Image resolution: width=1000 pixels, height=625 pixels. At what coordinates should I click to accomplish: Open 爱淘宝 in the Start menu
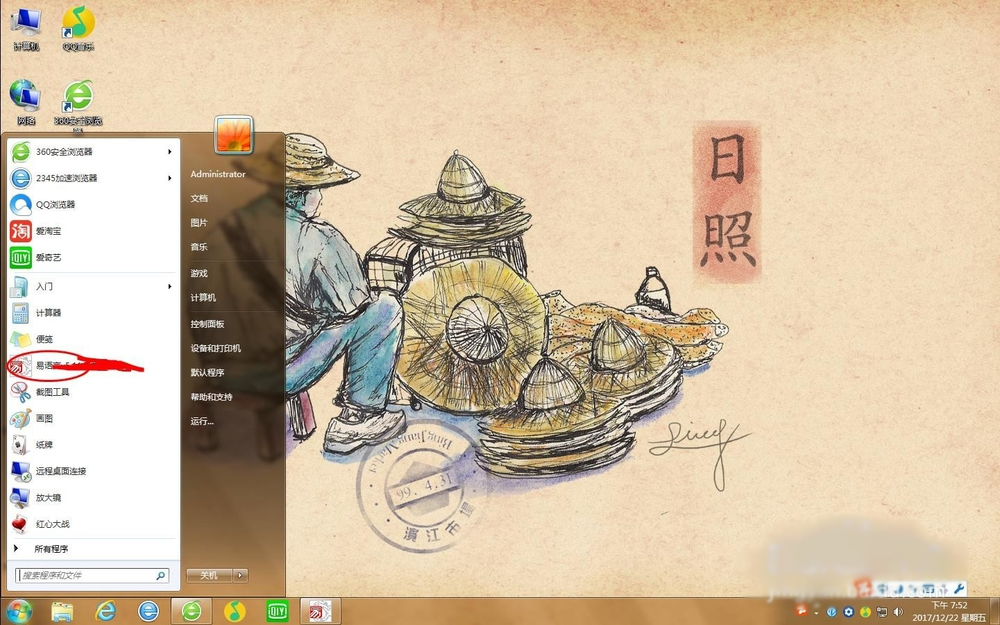(92, 231)
